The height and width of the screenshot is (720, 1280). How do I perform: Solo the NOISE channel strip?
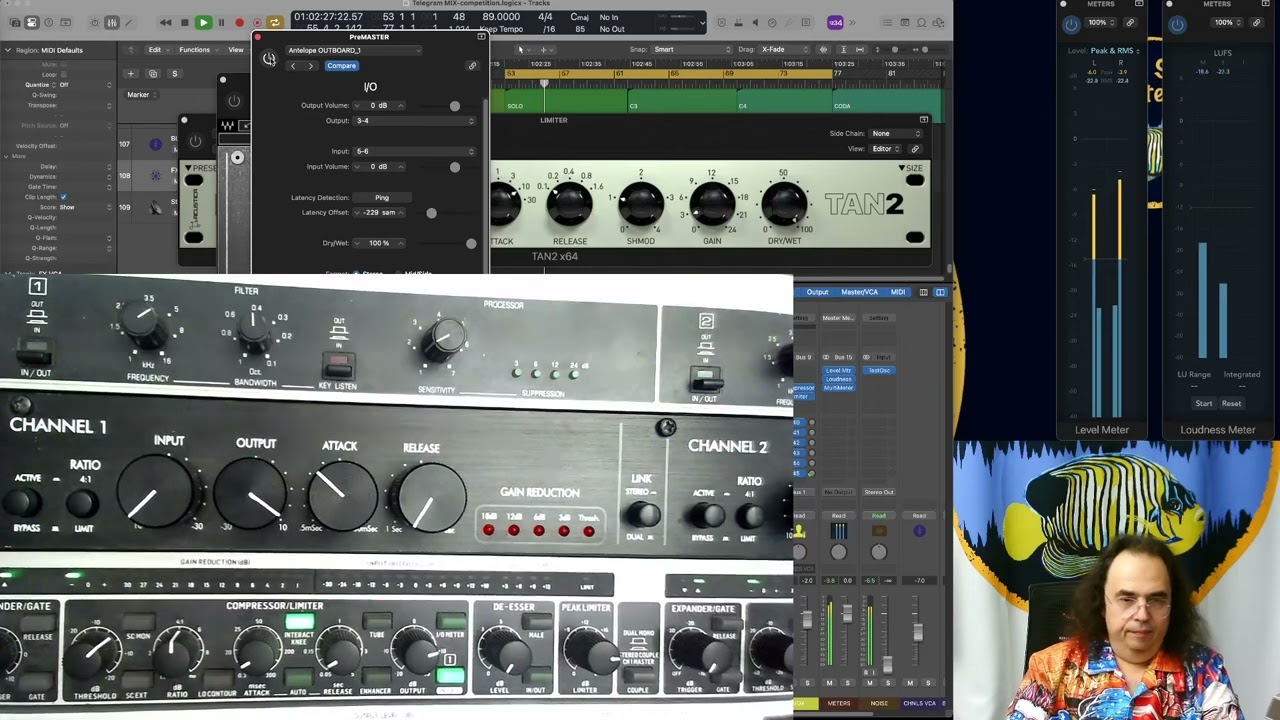[x=887, y=683]
